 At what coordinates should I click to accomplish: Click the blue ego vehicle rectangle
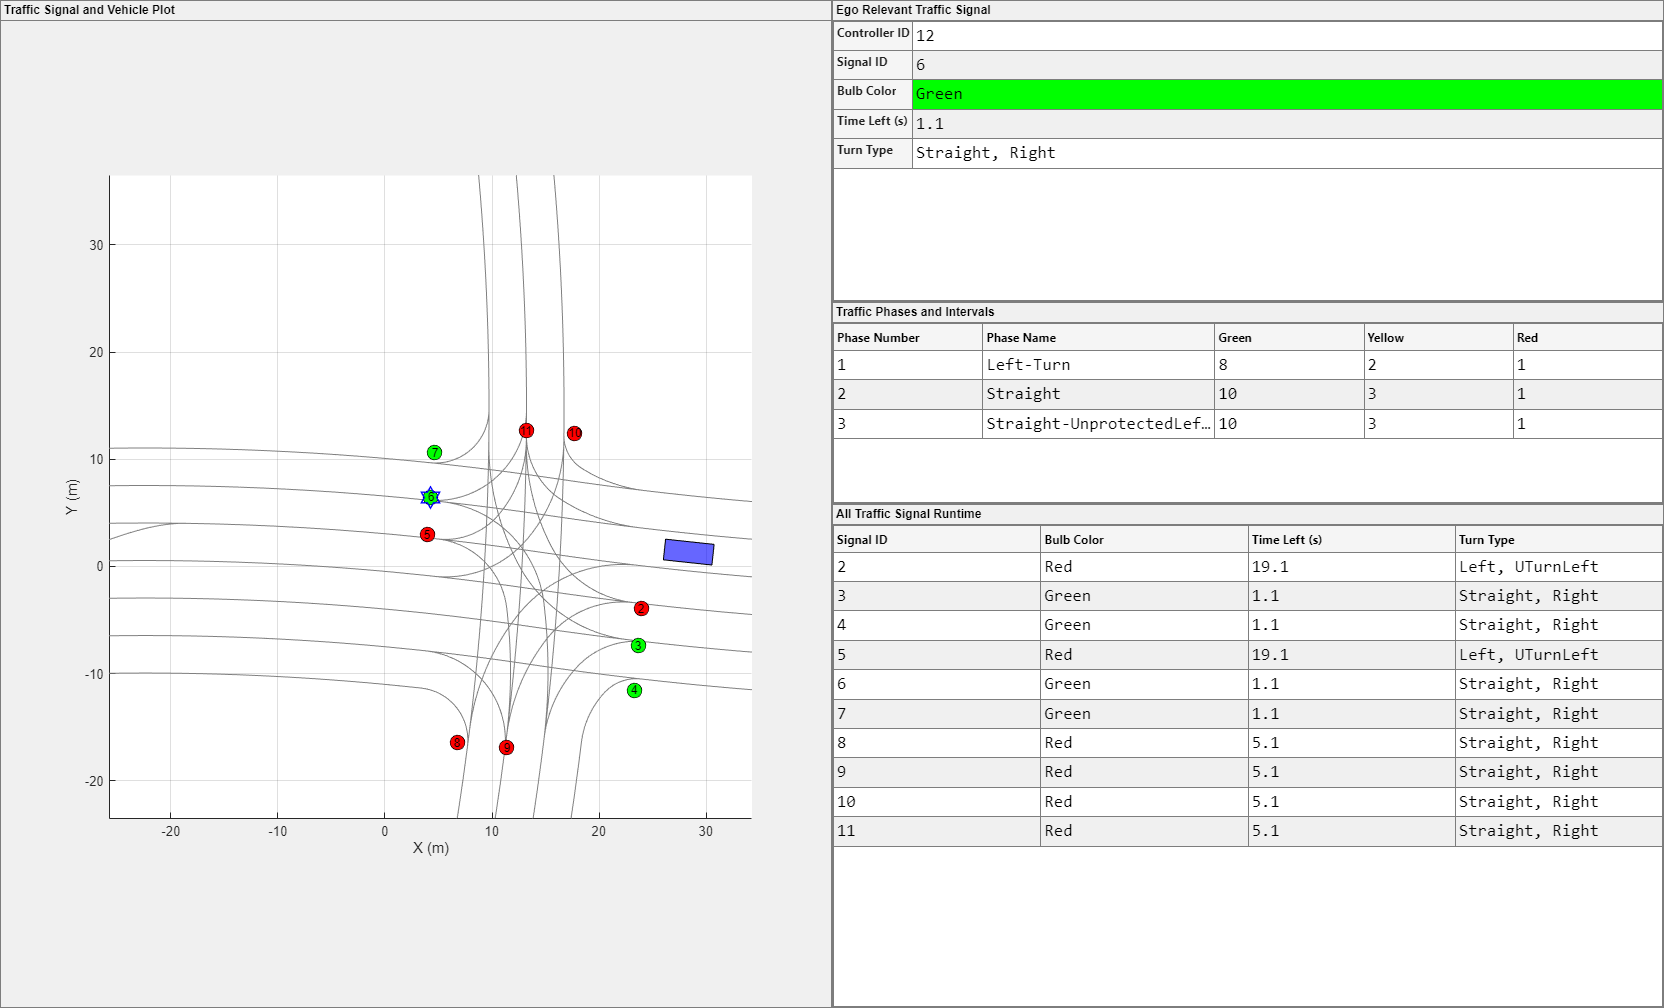coord(688,552)
